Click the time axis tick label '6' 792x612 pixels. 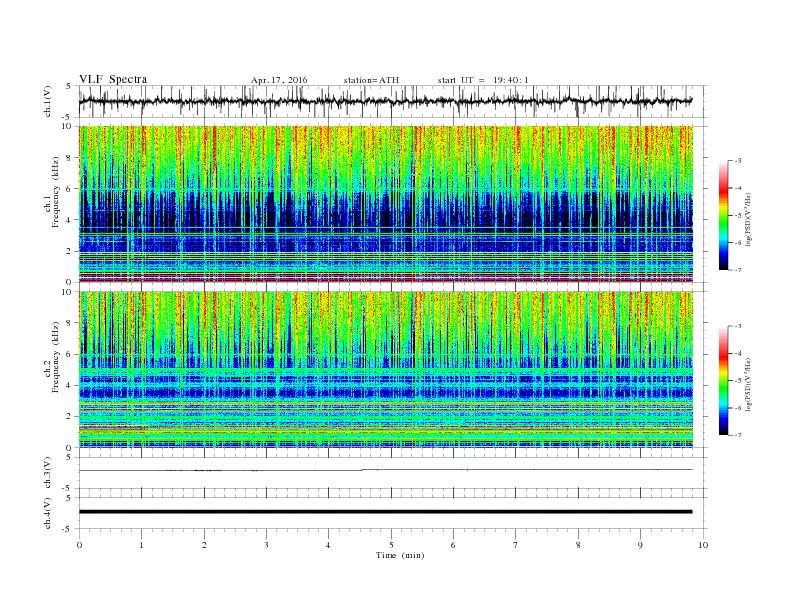point(454,545)
